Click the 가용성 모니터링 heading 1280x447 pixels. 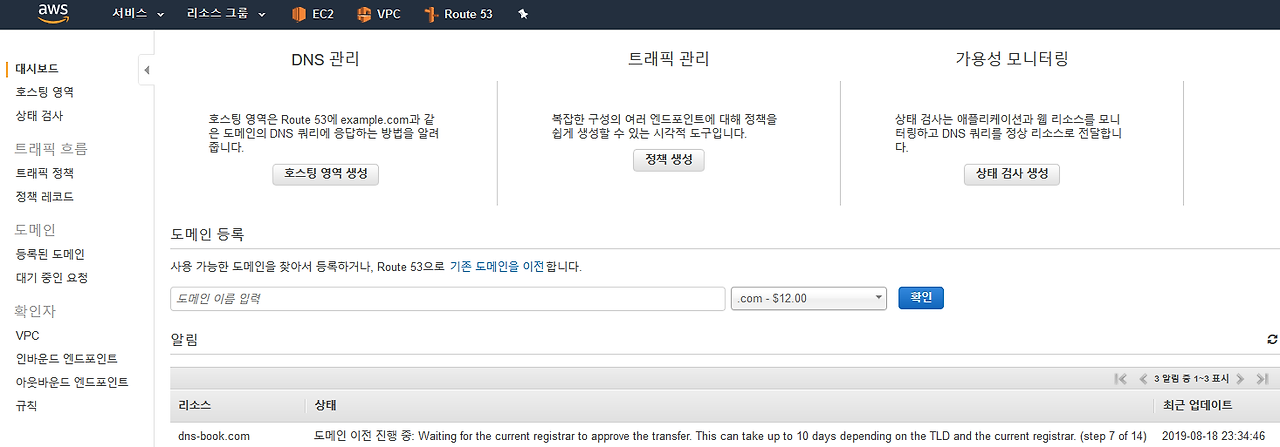pyautogui.click(x=1012, y=59)
